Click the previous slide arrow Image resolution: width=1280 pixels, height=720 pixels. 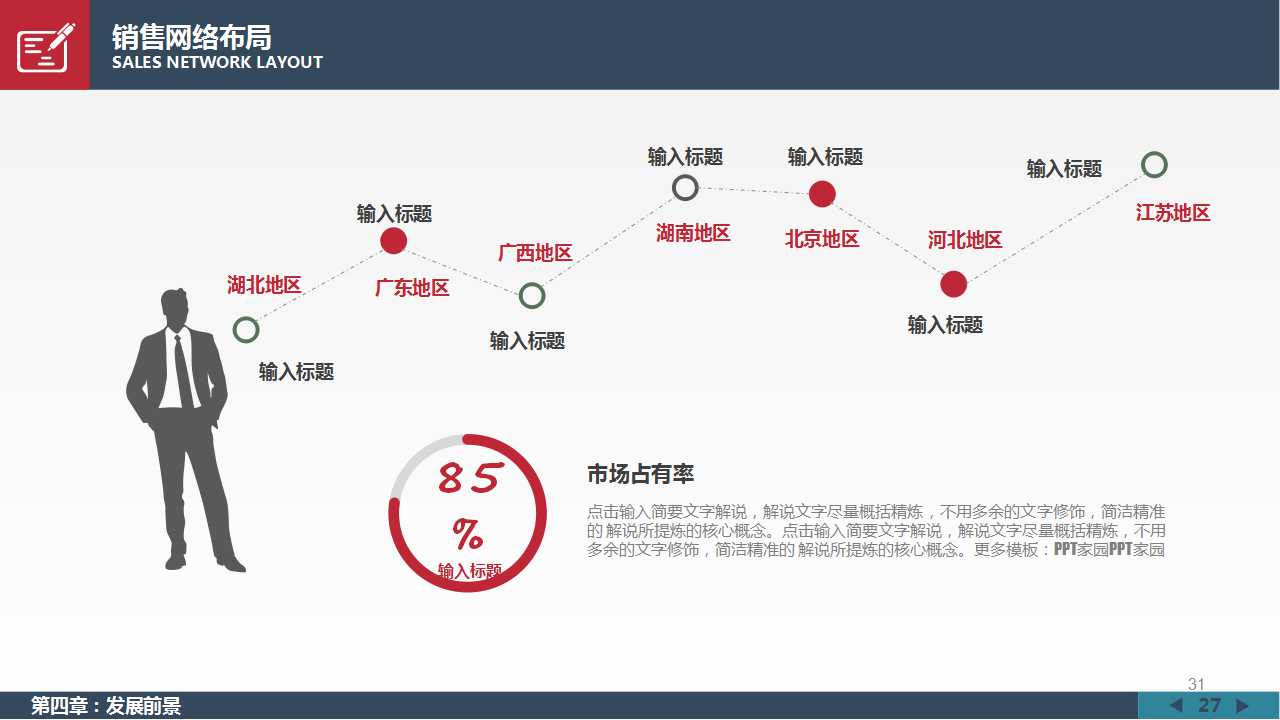pos(1176,706)
